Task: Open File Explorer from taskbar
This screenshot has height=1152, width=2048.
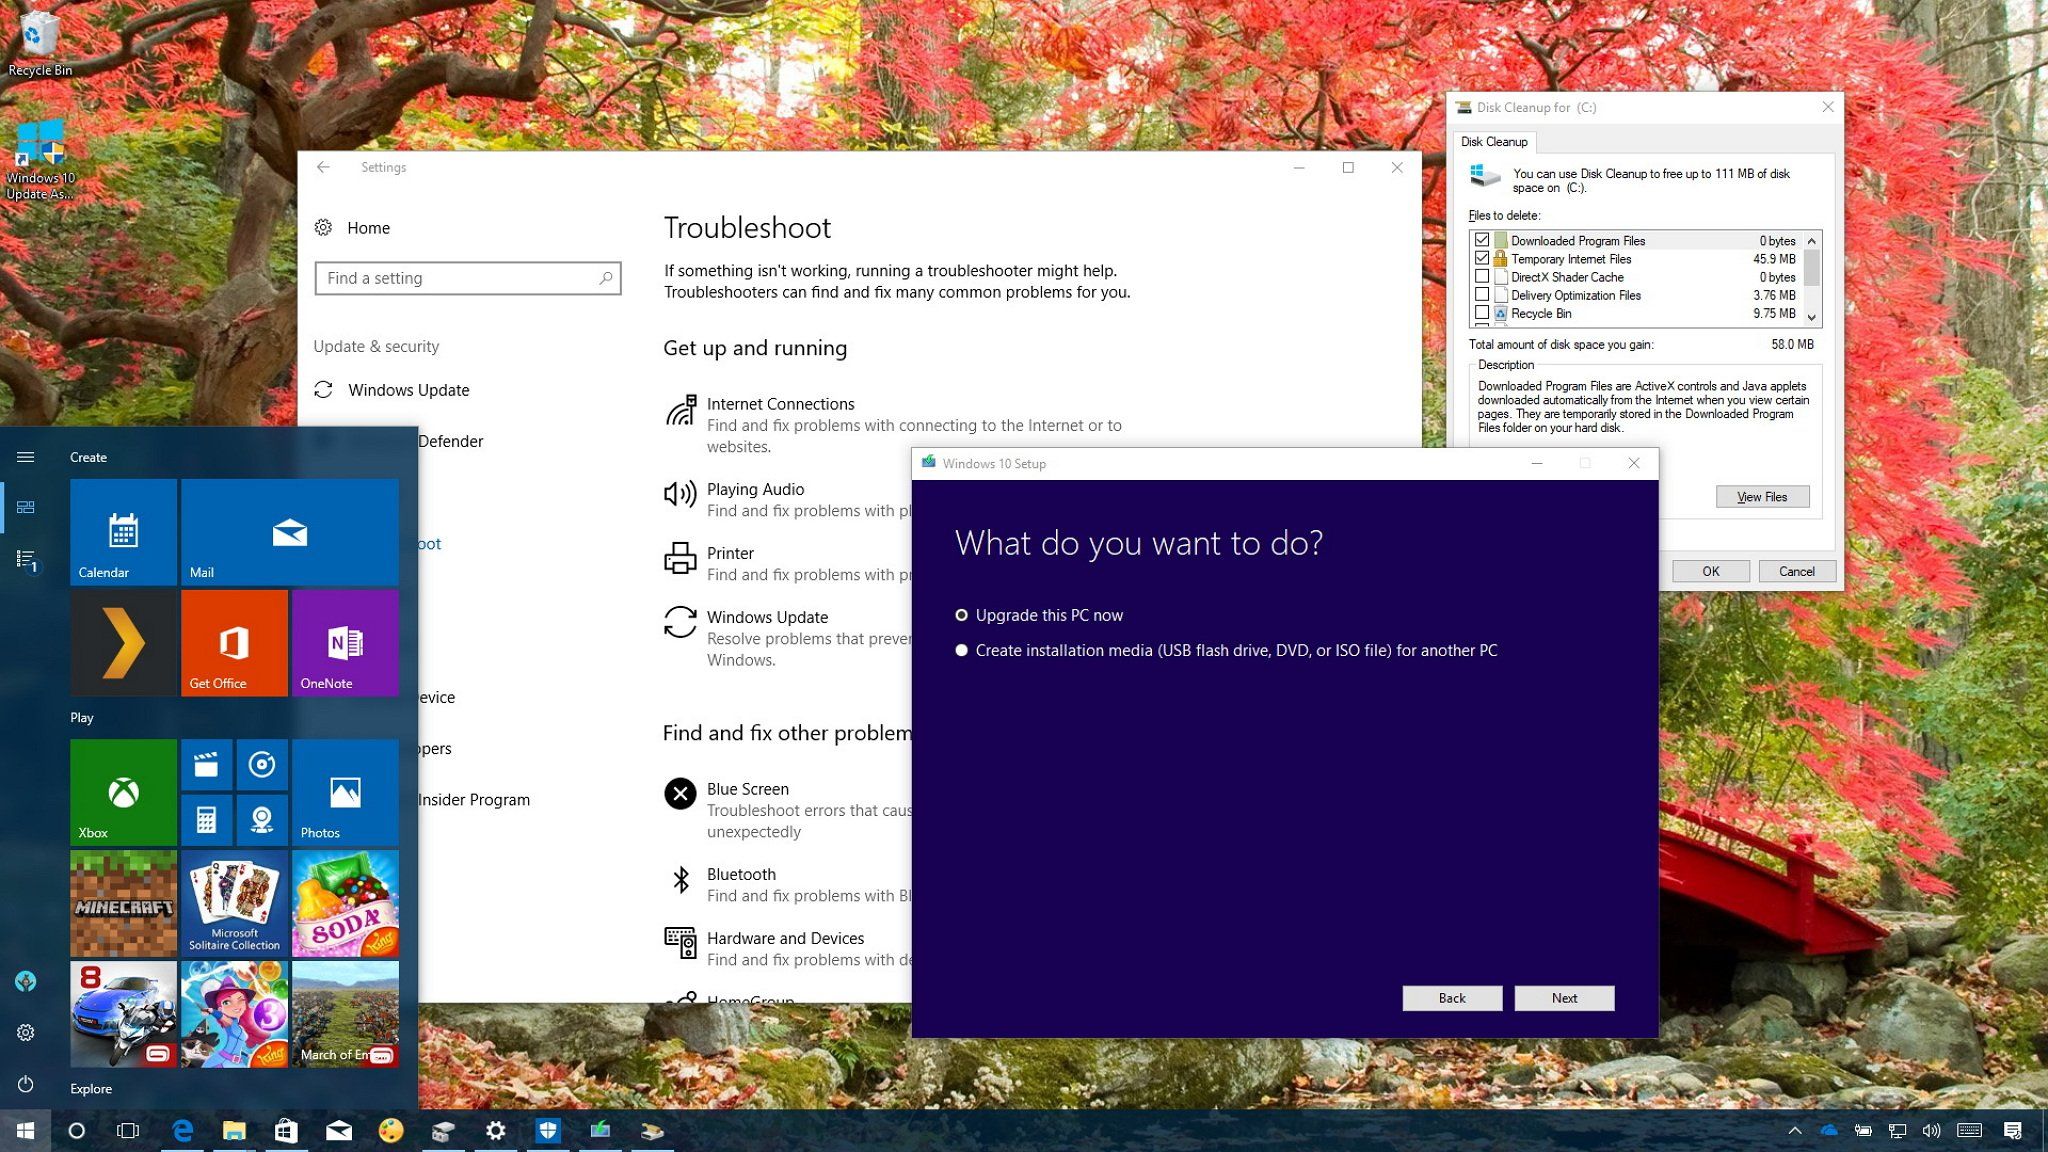Action: [234, 1131]
